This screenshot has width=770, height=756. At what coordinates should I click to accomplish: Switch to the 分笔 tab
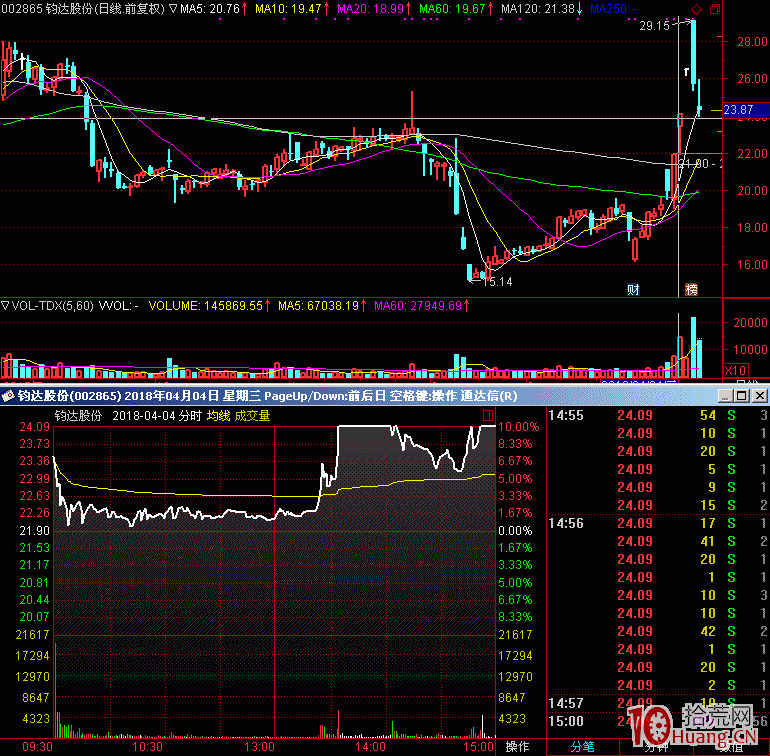[x=582, y=747]
